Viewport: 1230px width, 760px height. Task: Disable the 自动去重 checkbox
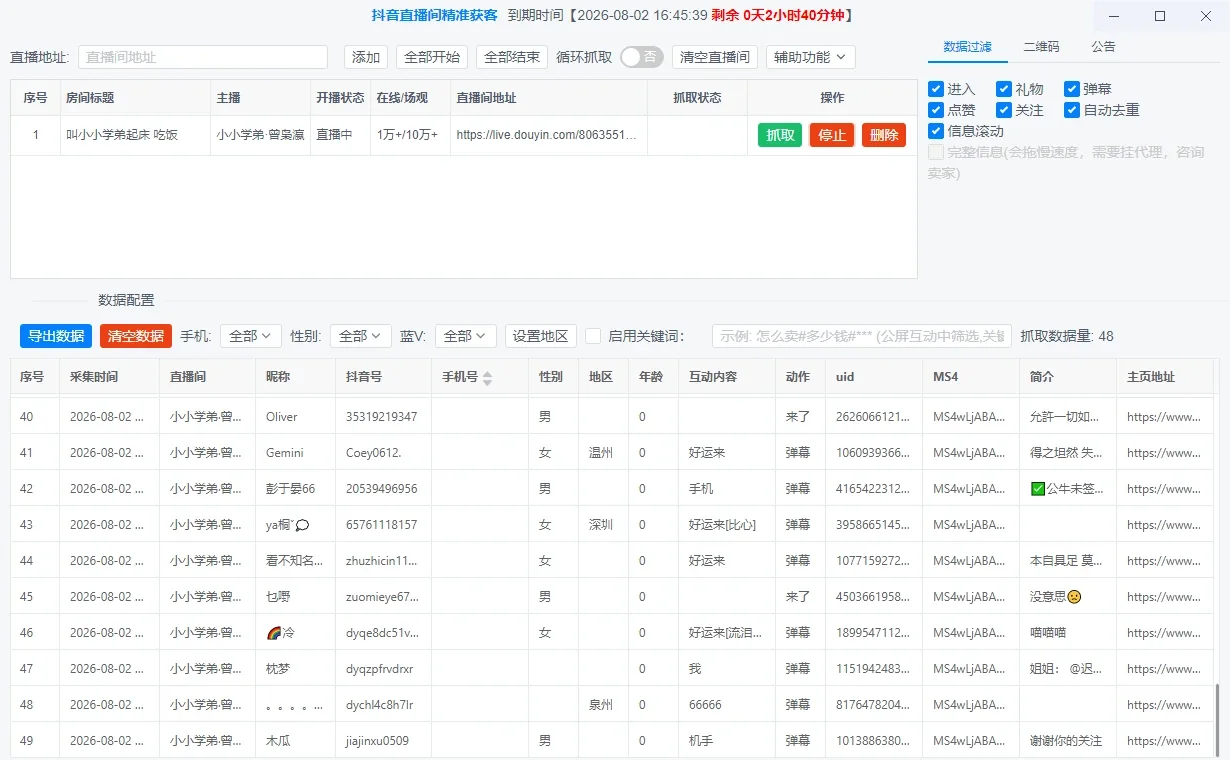point(1072,110)
